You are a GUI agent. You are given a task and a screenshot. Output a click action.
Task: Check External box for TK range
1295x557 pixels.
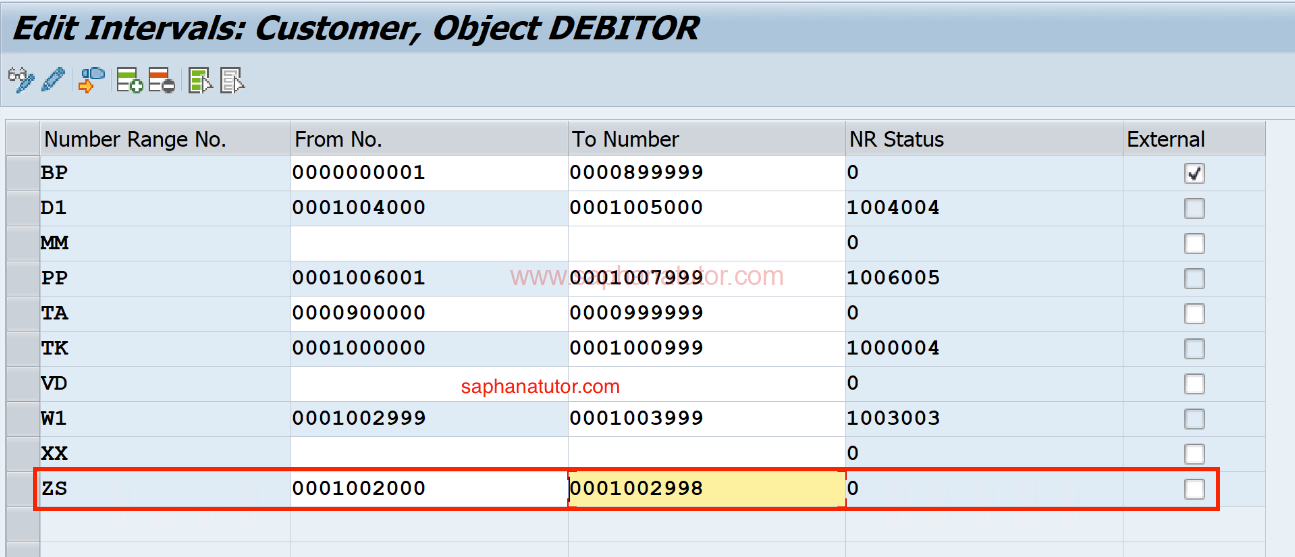pos(1194,349)
